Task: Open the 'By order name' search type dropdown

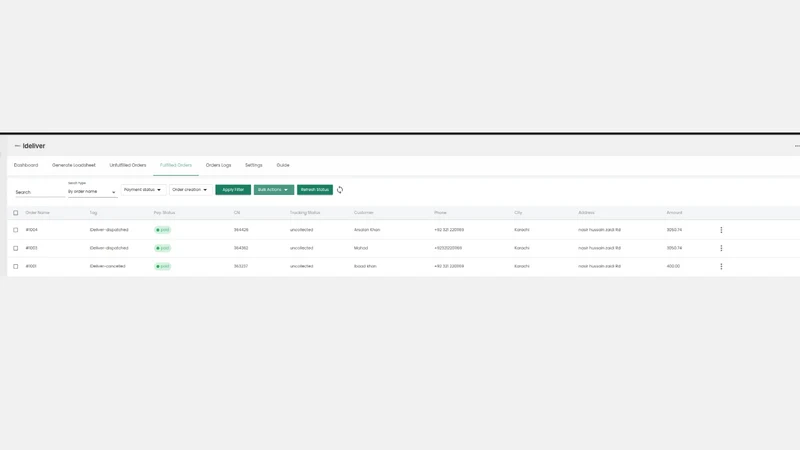Action: tap(92, 191)
